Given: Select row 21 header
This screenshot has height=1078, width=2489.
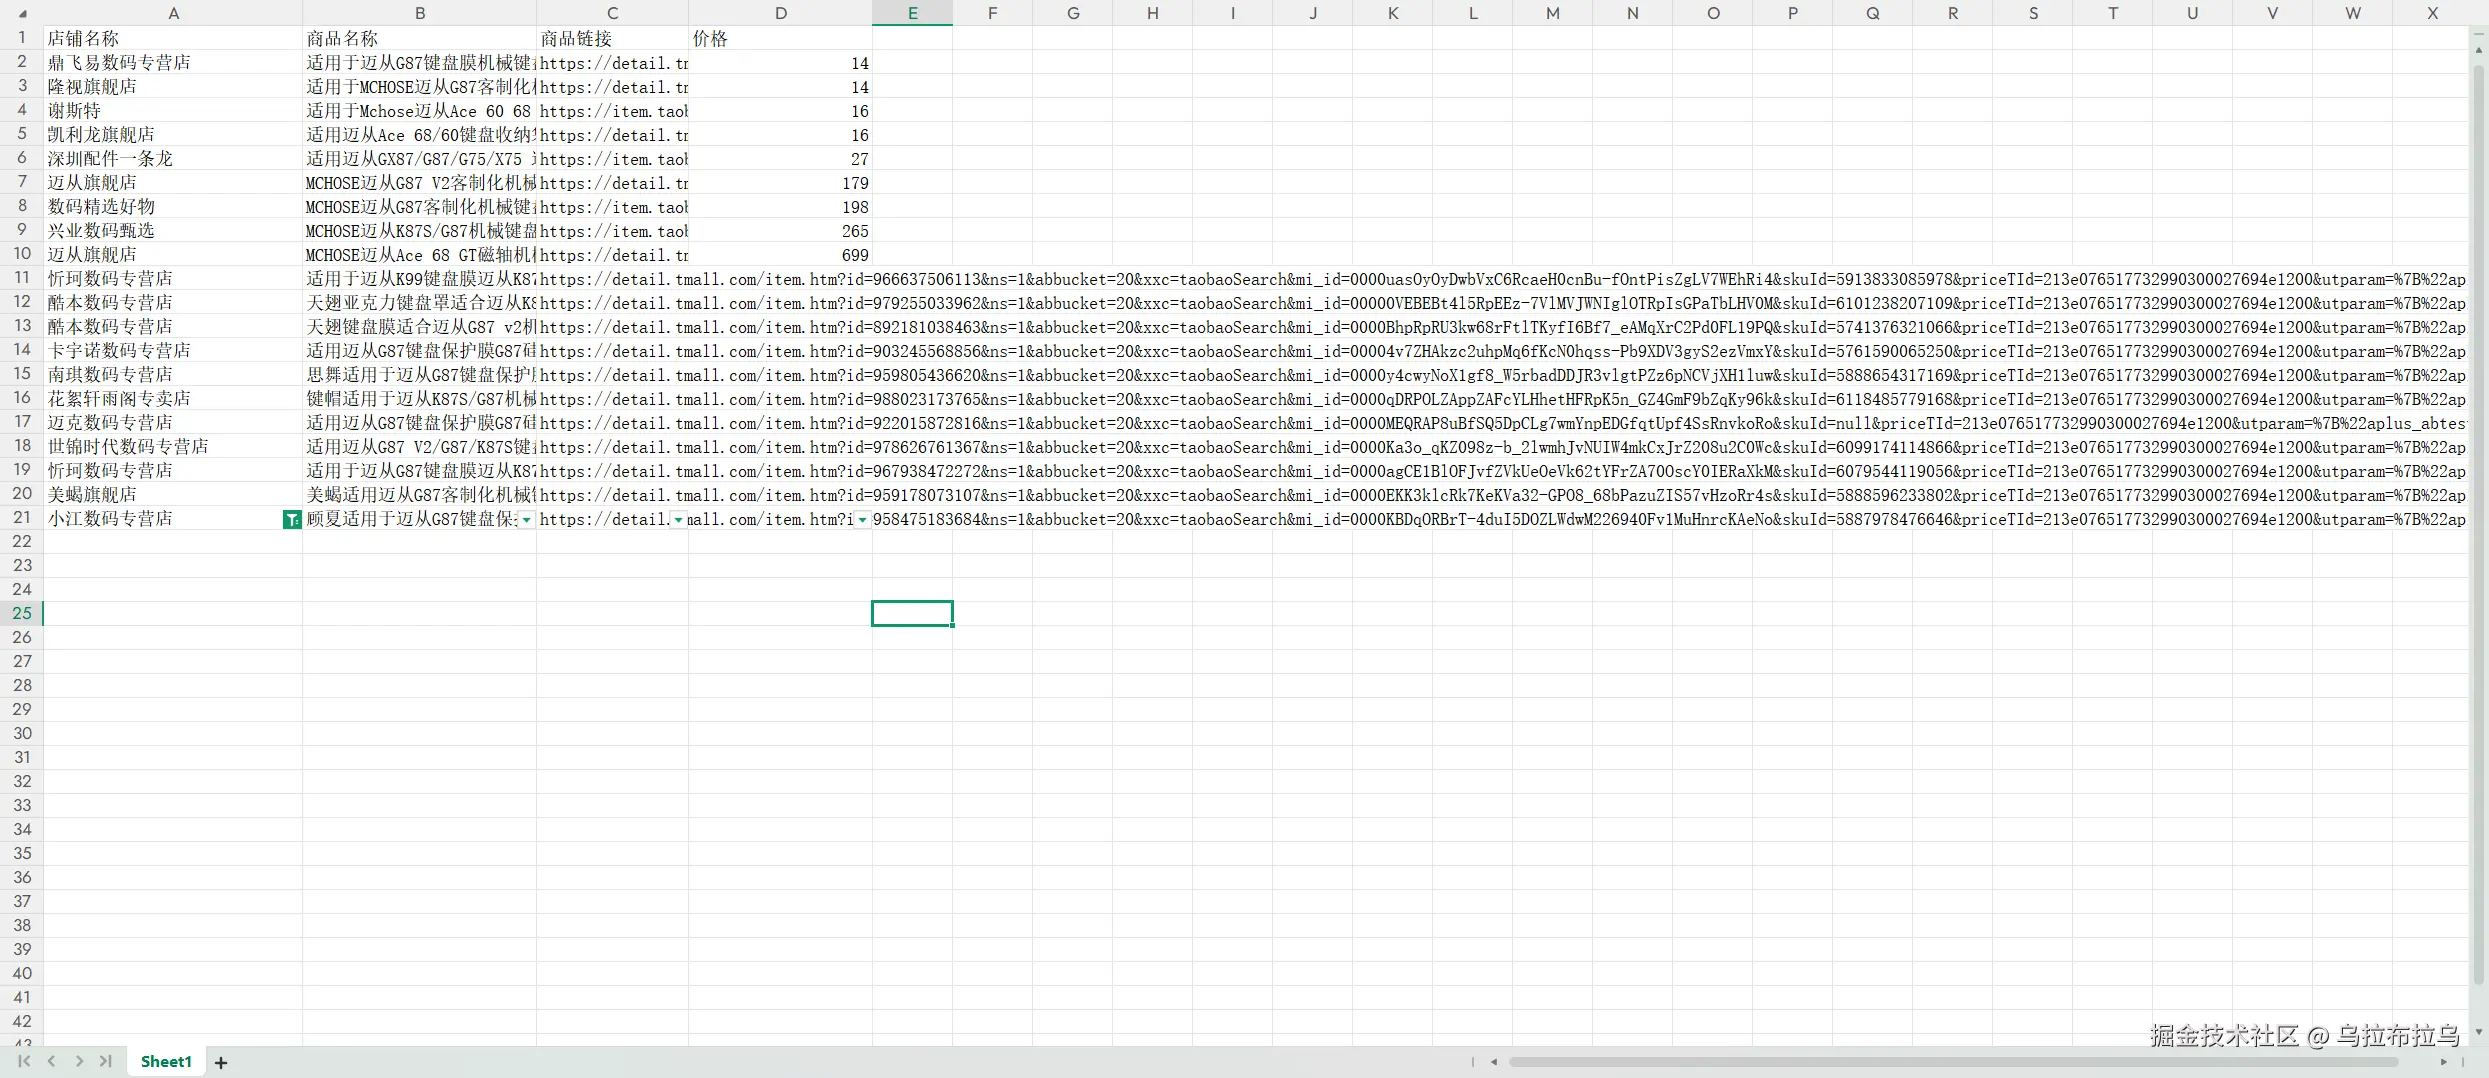Looking at the screenshot, I should (x=21, y=518).
